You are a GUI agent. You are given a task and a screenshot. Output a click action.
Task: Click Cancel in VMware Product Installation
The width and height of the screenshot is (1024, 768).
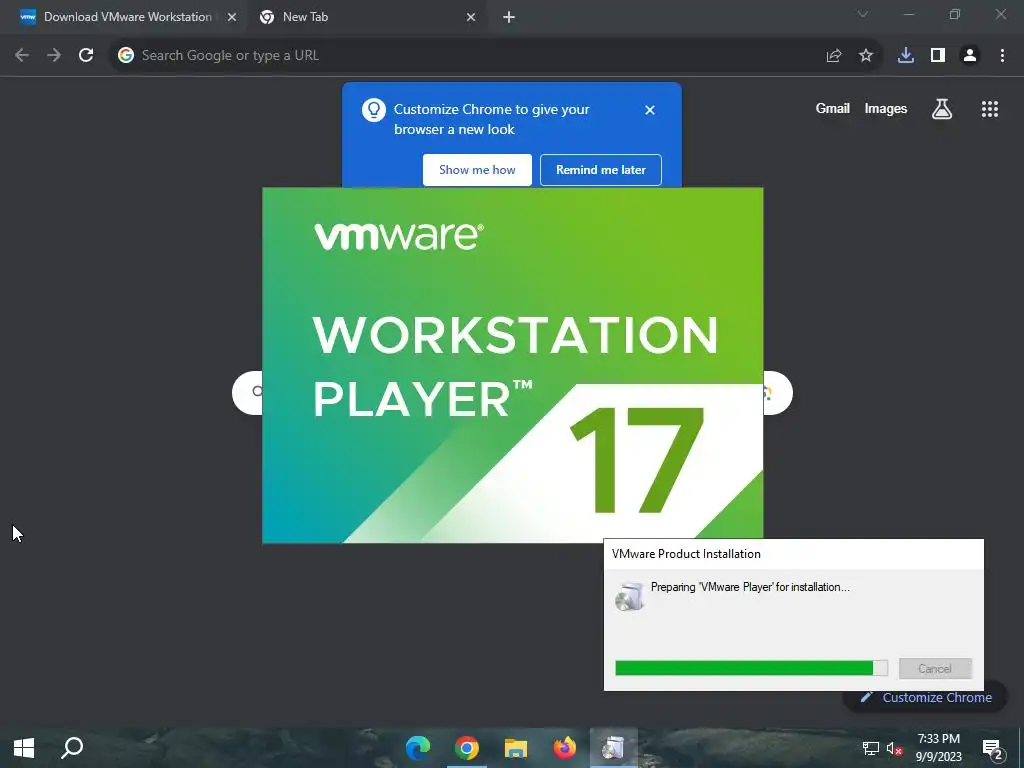(935, 669)
